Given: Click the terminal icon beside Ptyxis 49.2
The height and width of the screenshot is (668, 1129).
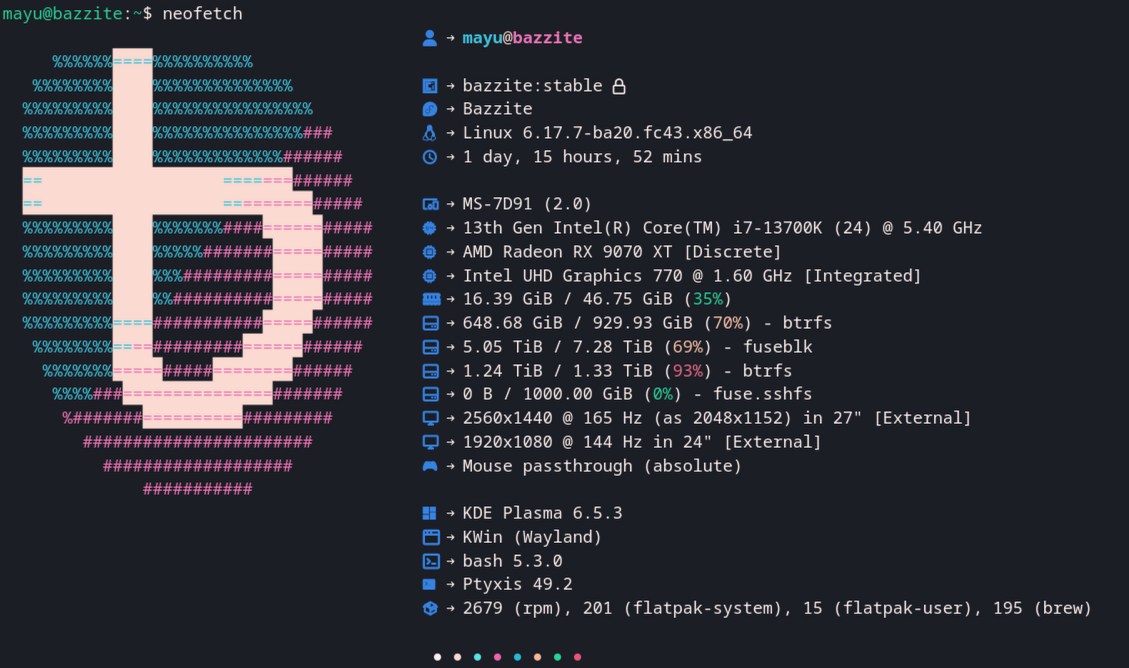Looking at the screenshot, I should (x=429, y=584).
